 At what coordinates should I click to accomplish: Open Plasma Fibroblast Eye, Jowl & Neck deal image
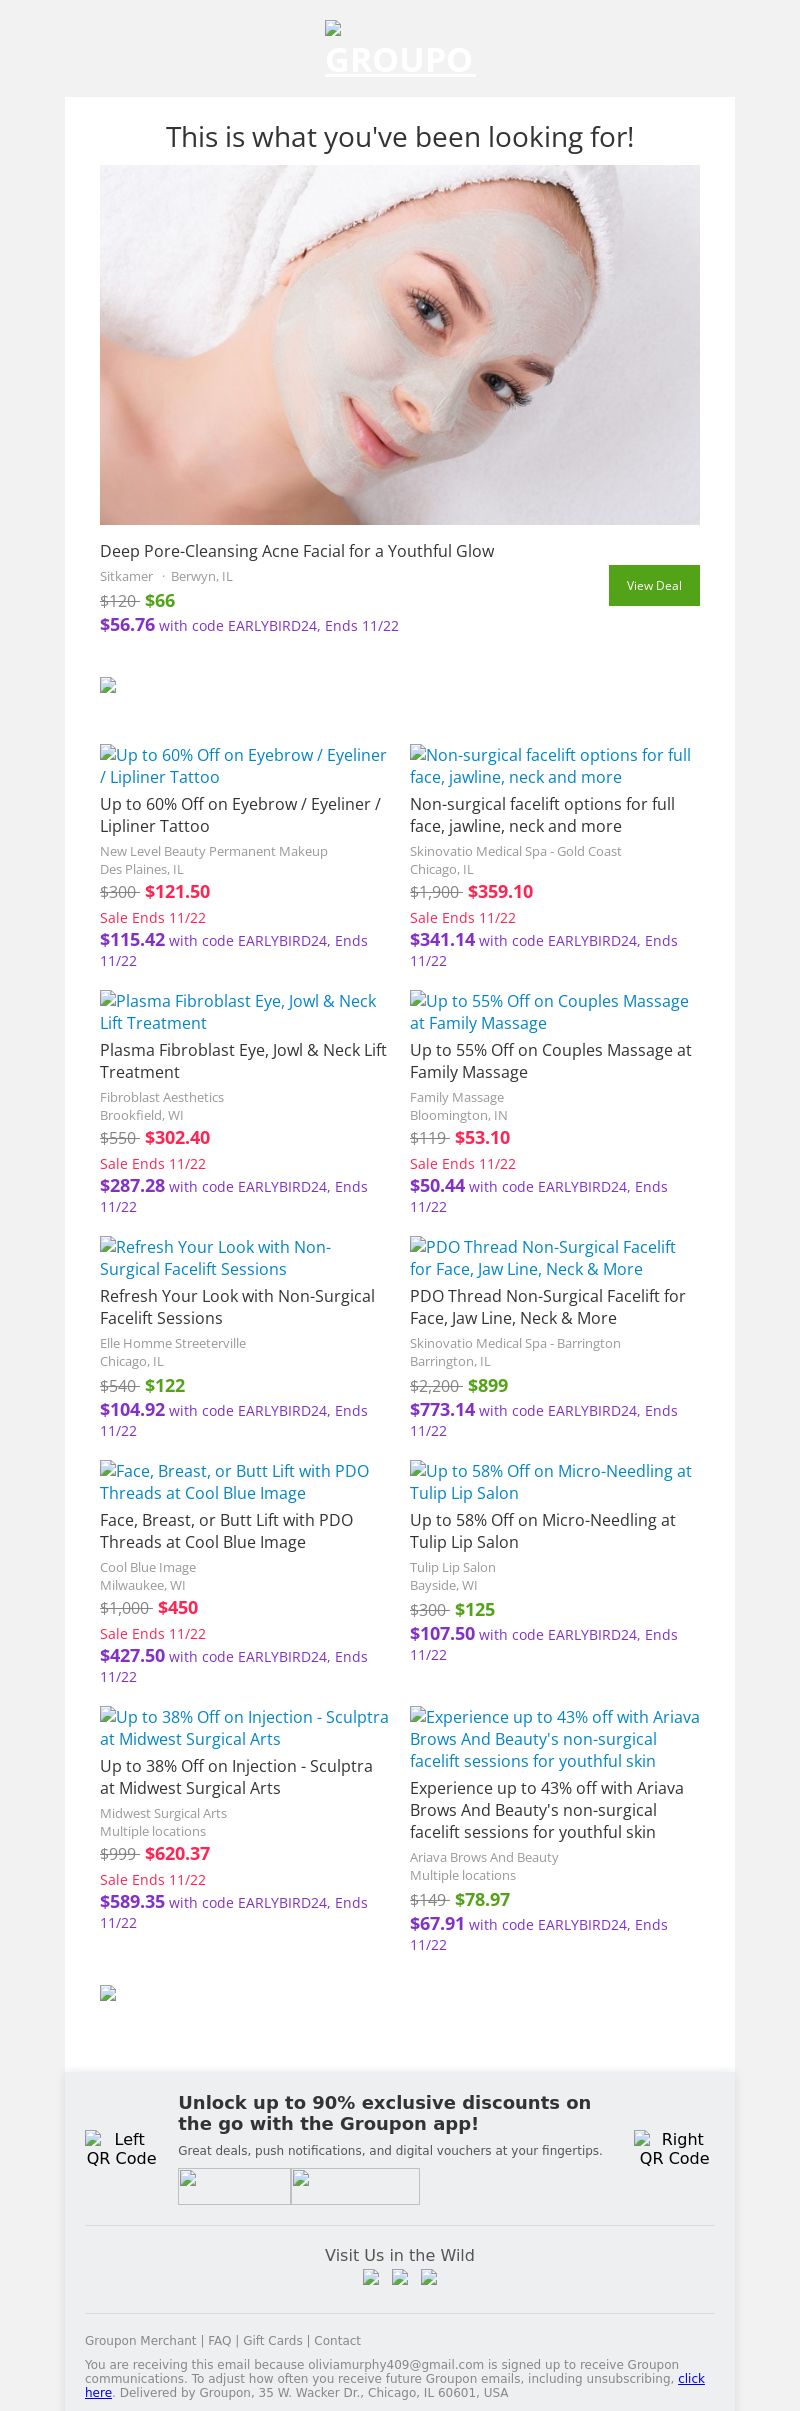tap(238, 1012)
